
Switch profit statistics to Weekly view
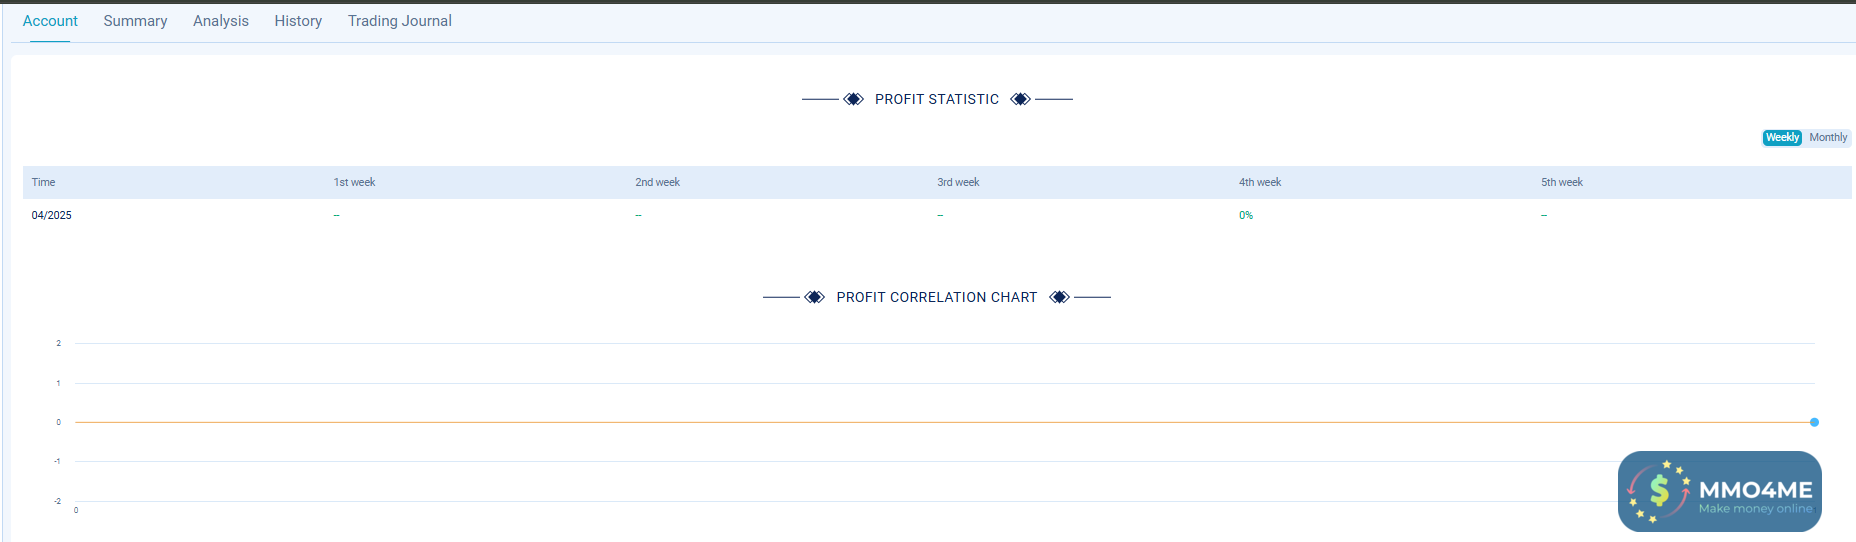pyautogui.click(x=1782, y=138)
